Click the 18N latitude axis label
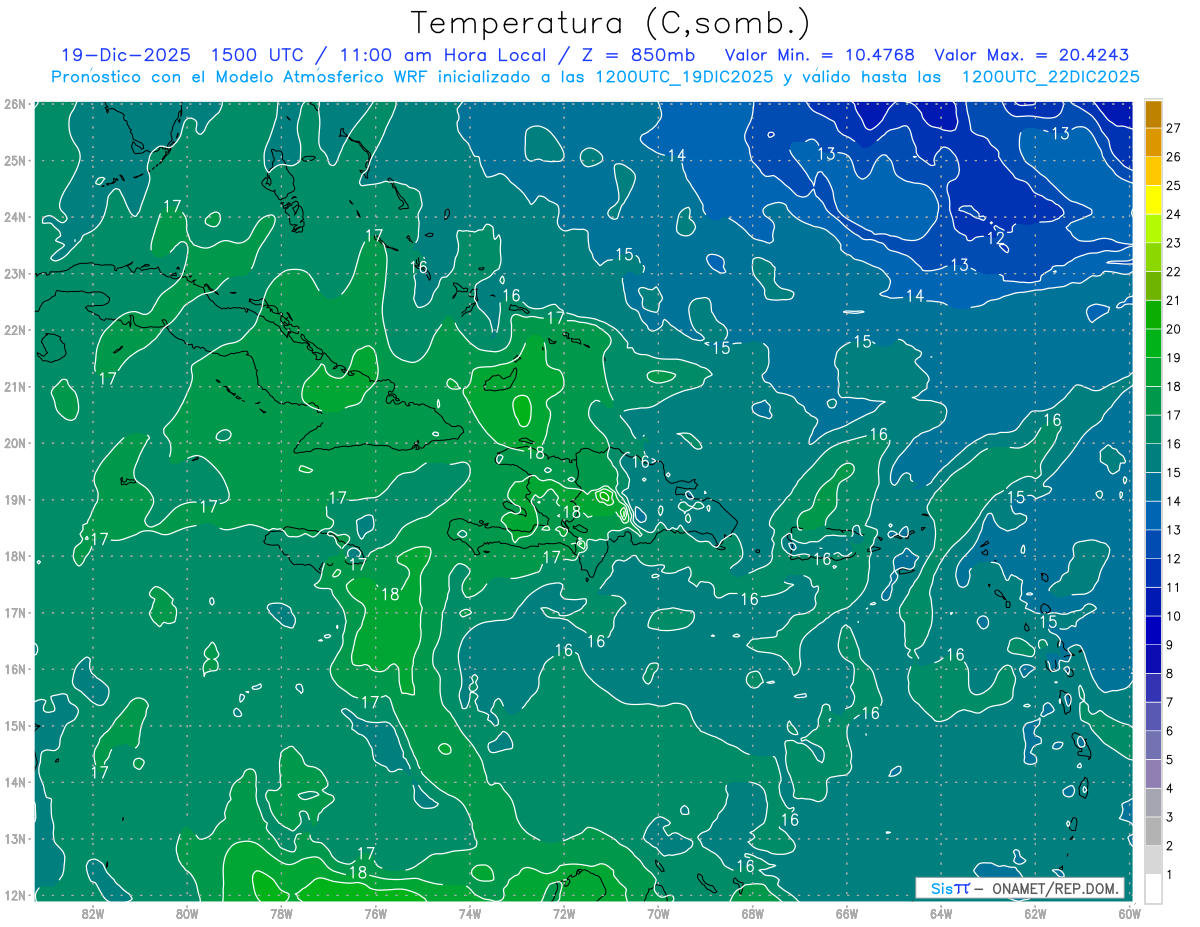The image size is (1200, 927). (14, 556)
